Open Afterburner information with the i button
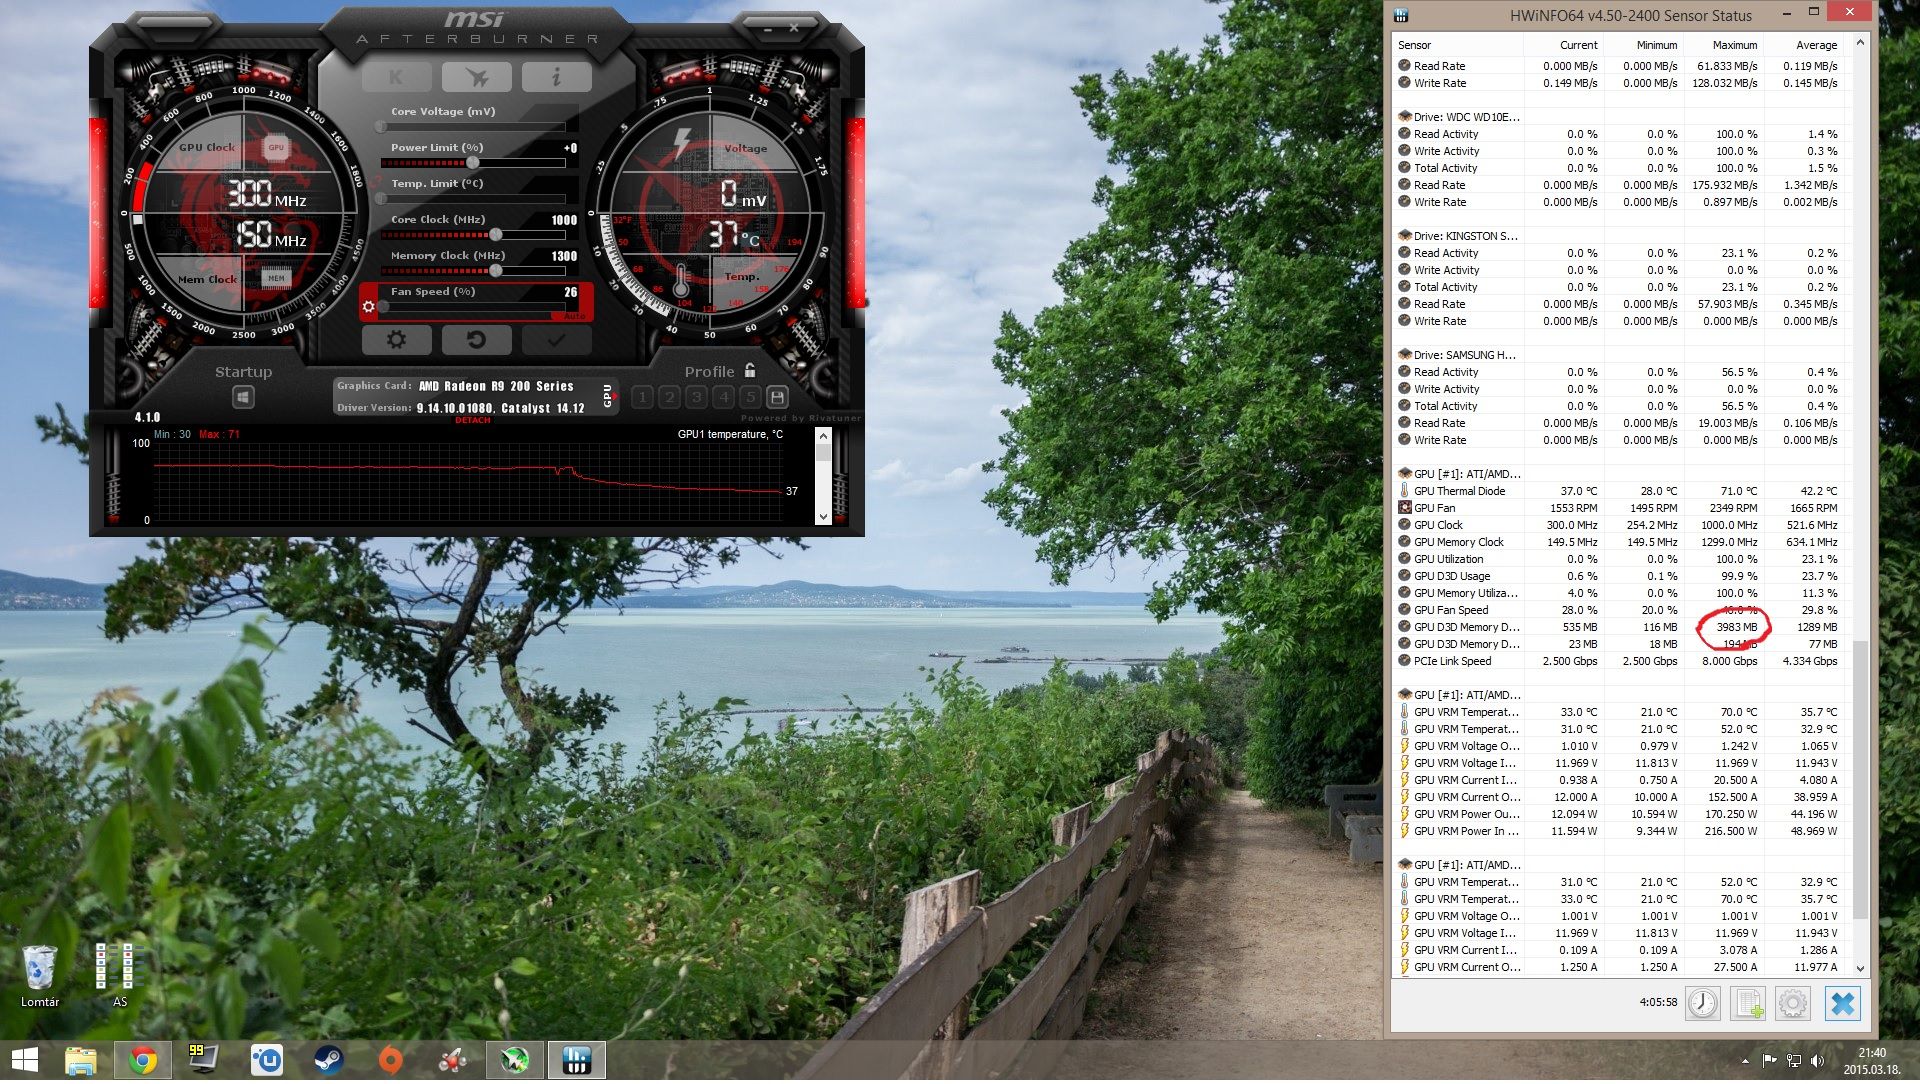1920x1084 pixels. tap(556, 77)
